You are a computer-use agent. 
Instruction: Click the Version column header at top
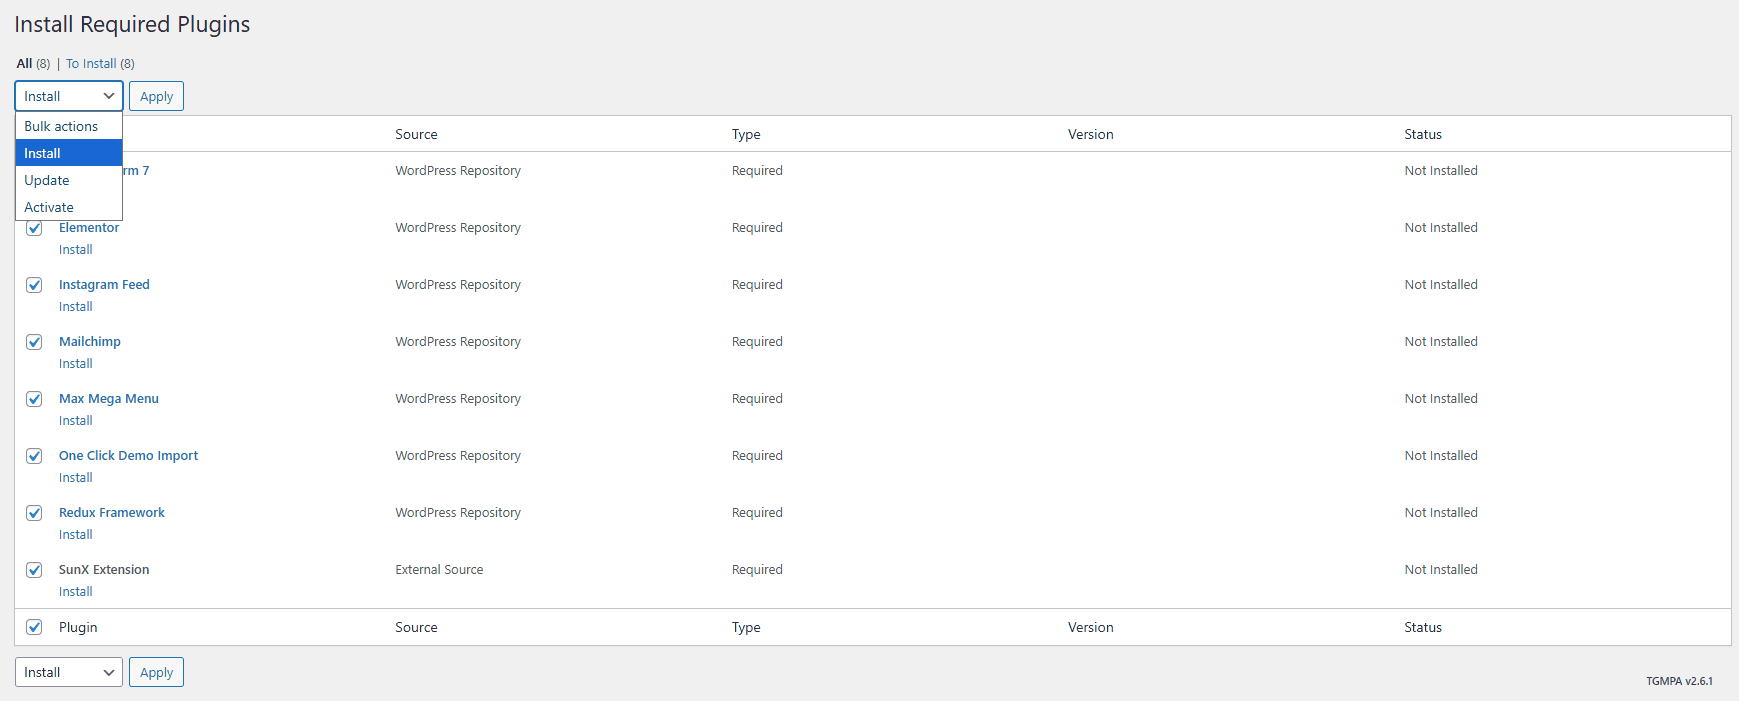click(1090, 134)
